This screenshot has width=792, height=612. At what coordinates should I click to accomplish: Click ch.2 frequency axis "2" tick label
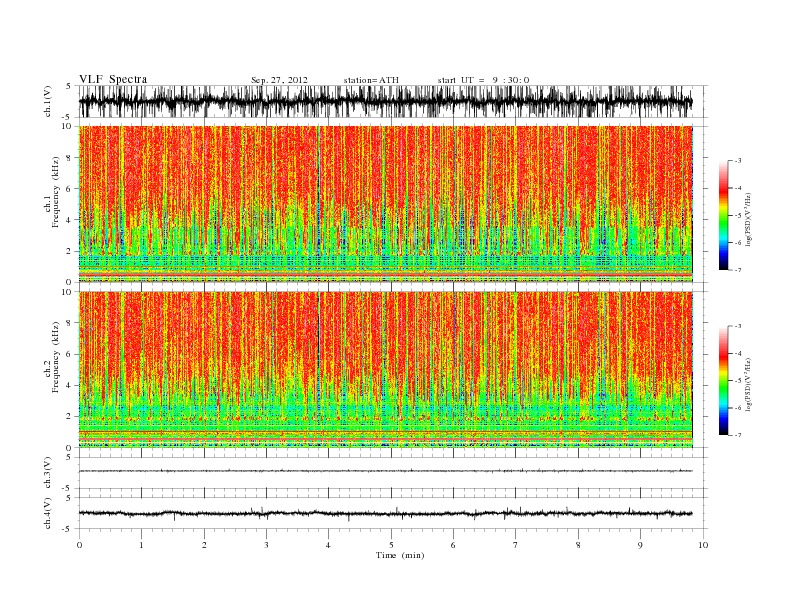coord(70,417)
